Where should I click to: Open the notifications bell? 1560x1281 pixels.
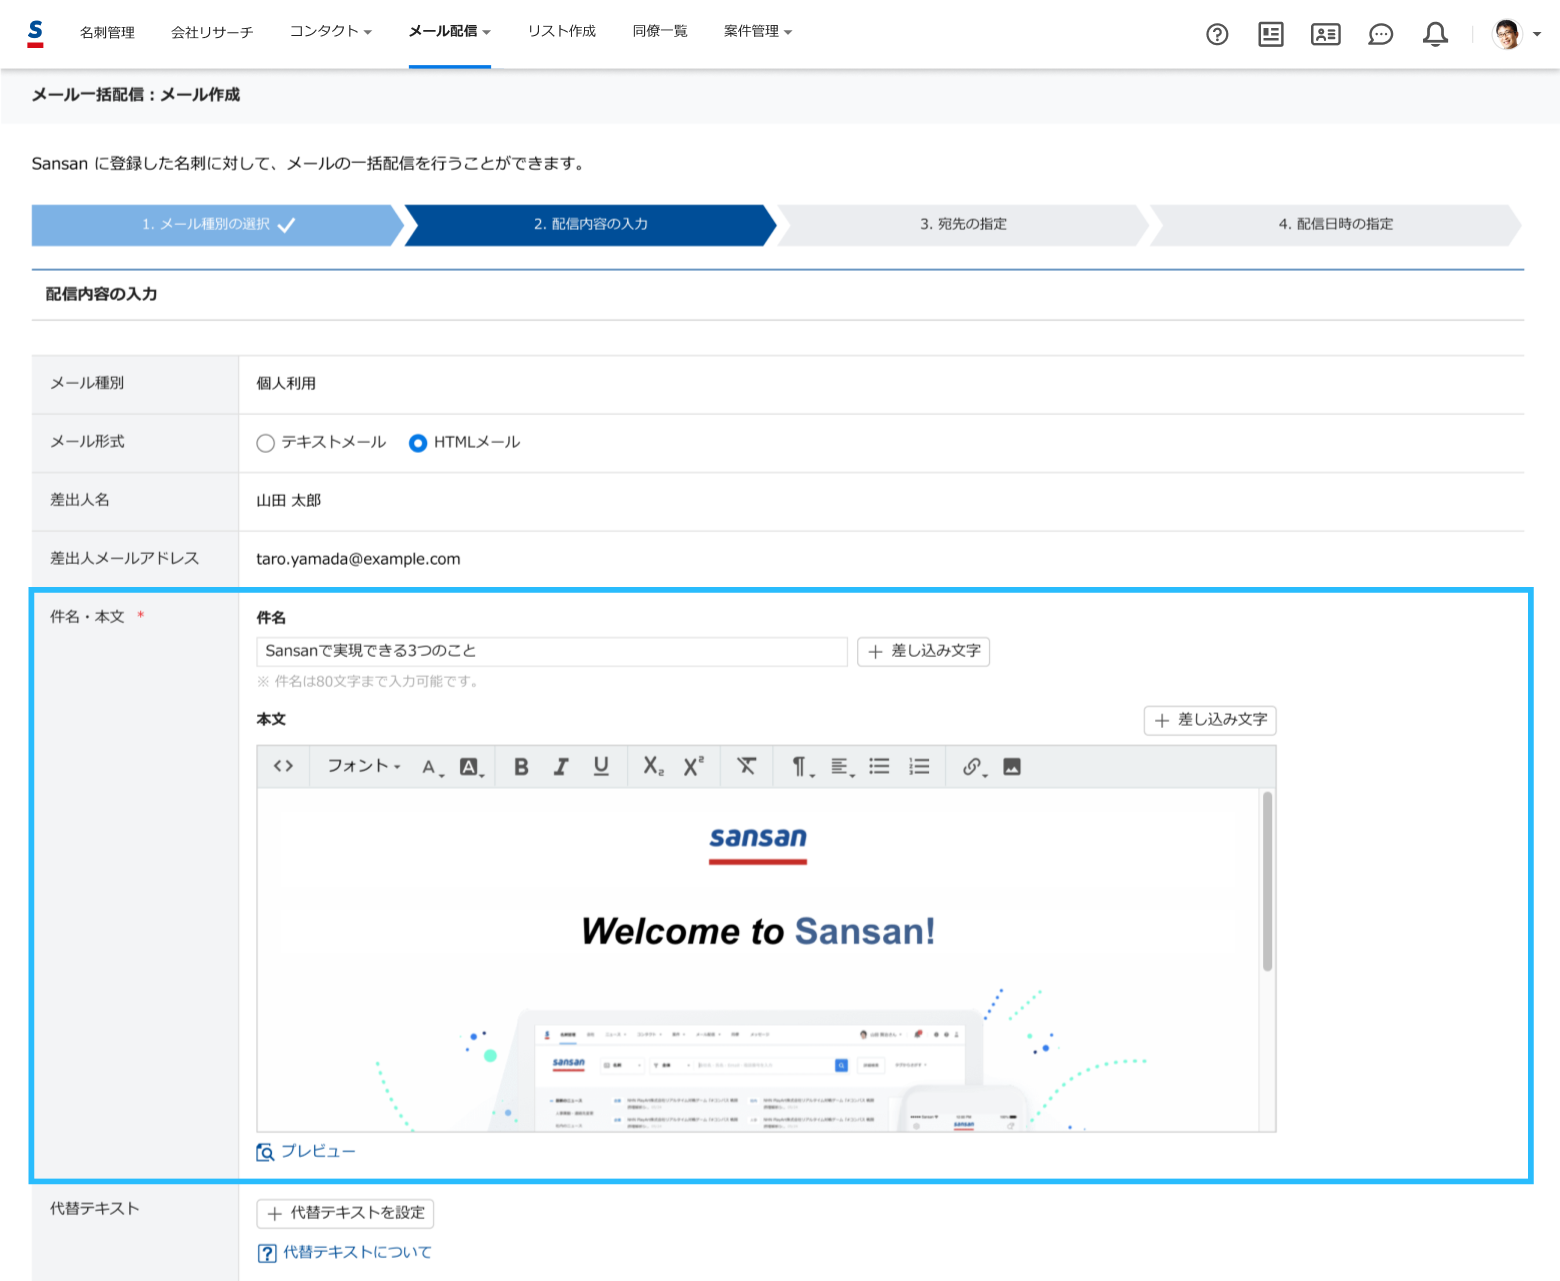pos(1435,35)
